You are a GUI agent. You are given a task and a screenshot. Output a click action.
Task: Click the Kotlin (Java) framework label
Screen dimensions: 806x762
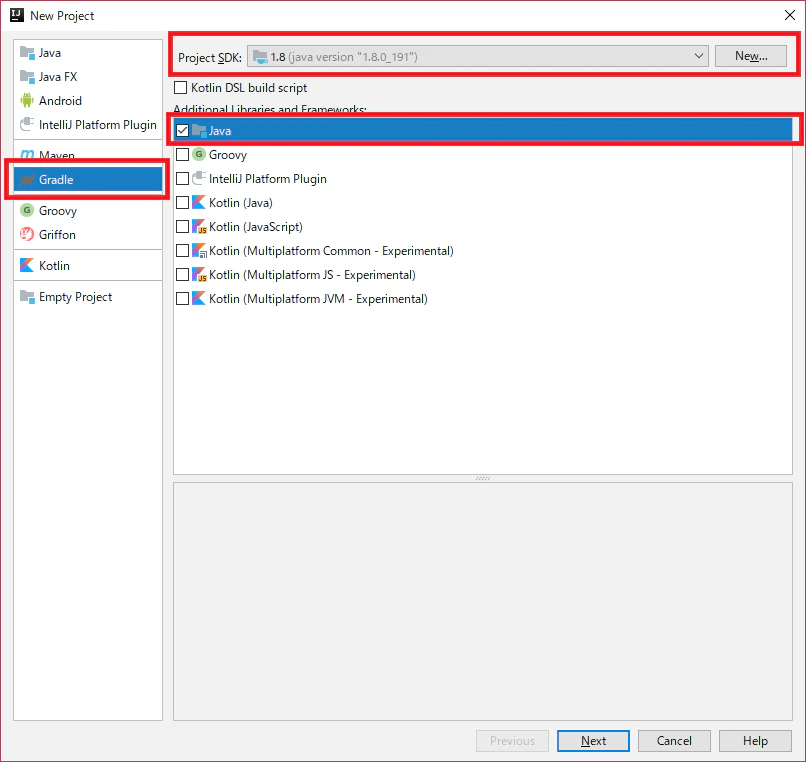(x=241, y=203)
